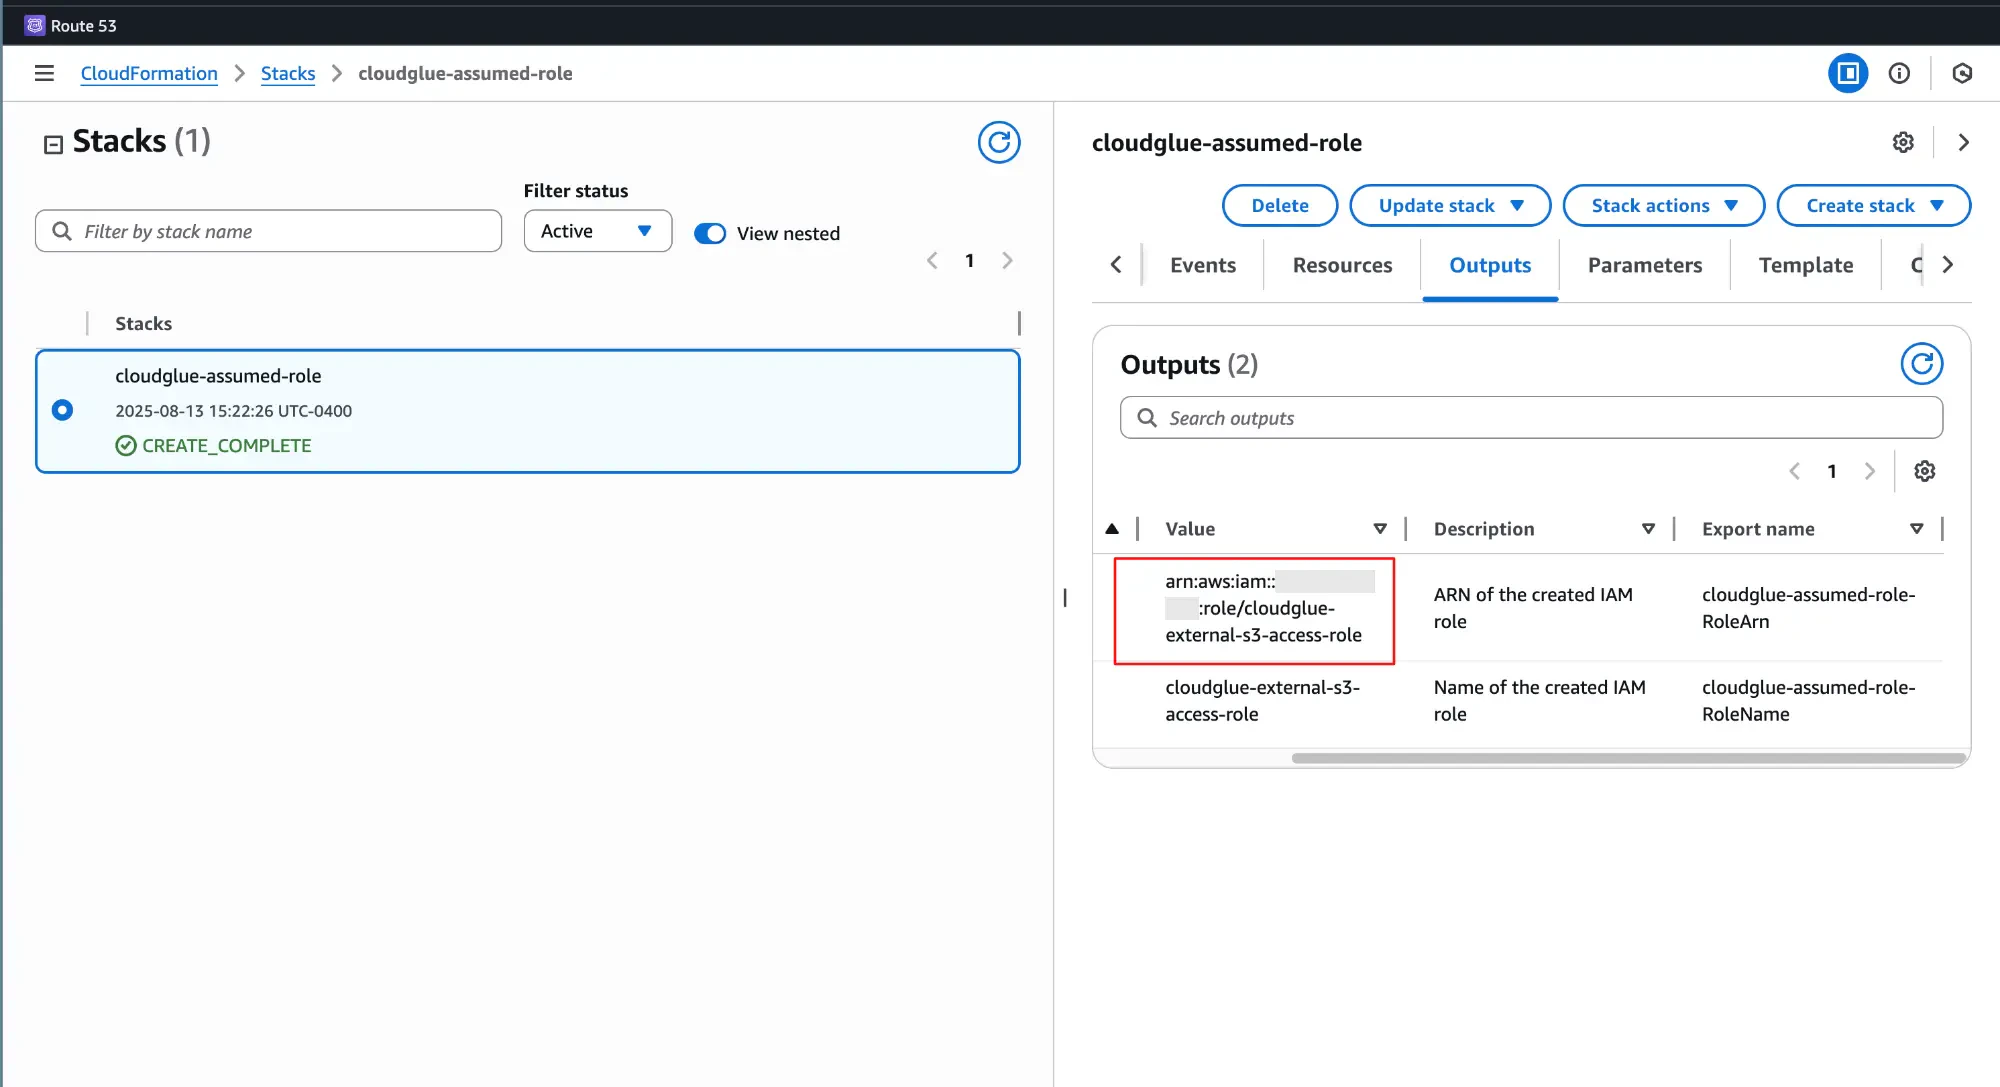2000x1087 pixels.
Task: Click 'ARN of the created IAM role' description
Action: [1533, 608]
